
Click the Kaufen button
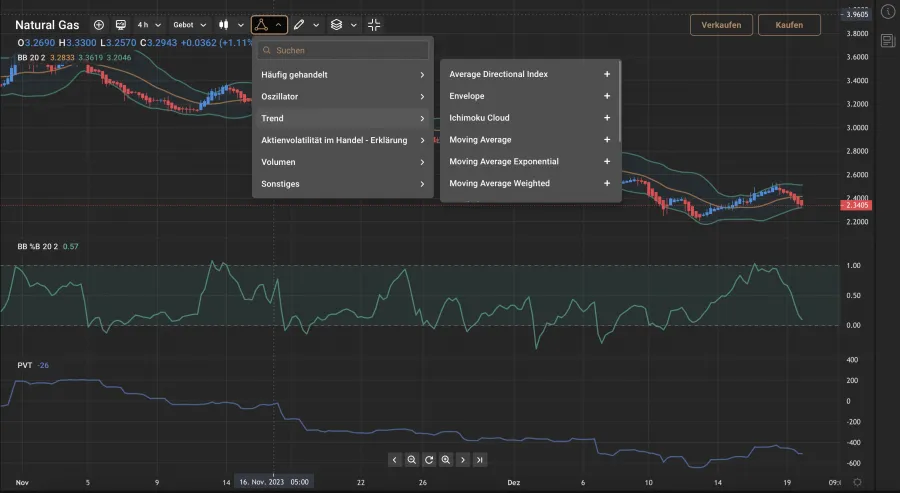pos(789,25)
